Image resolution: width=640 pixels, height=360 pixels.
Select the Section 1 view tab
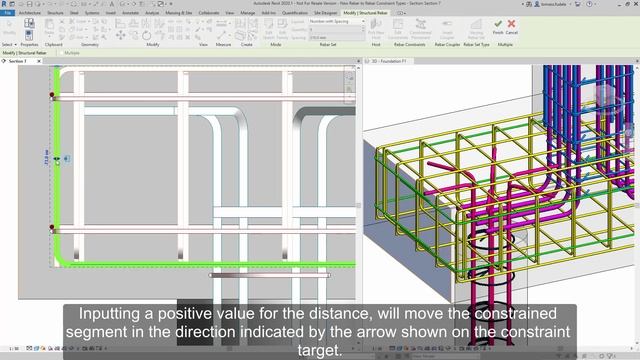click(18, 61)
